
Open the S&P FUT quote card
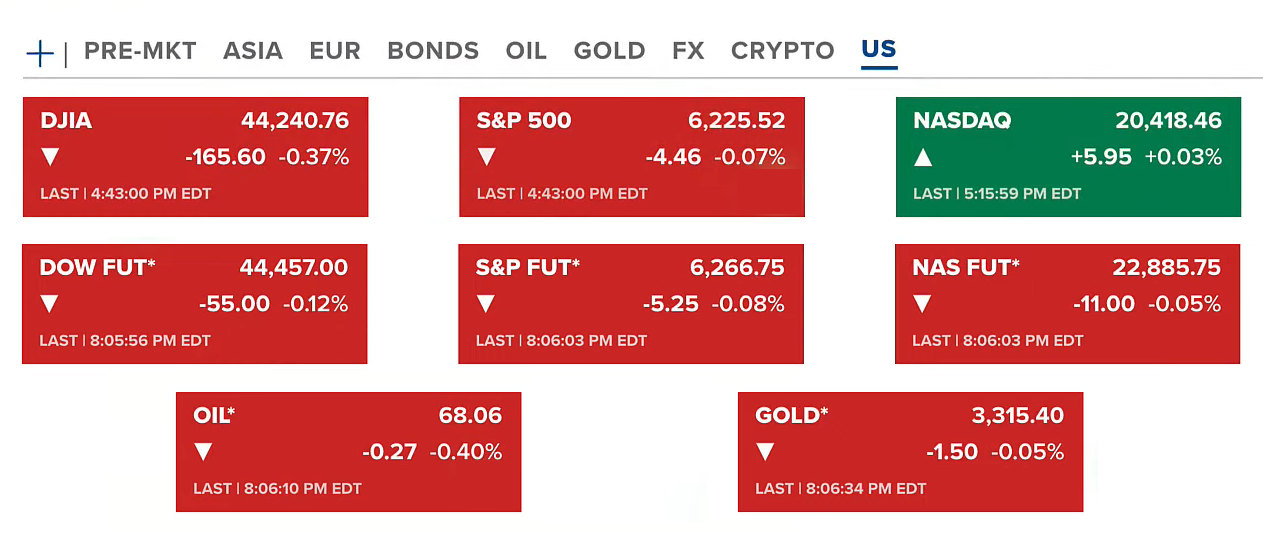(x=631, y=304)
